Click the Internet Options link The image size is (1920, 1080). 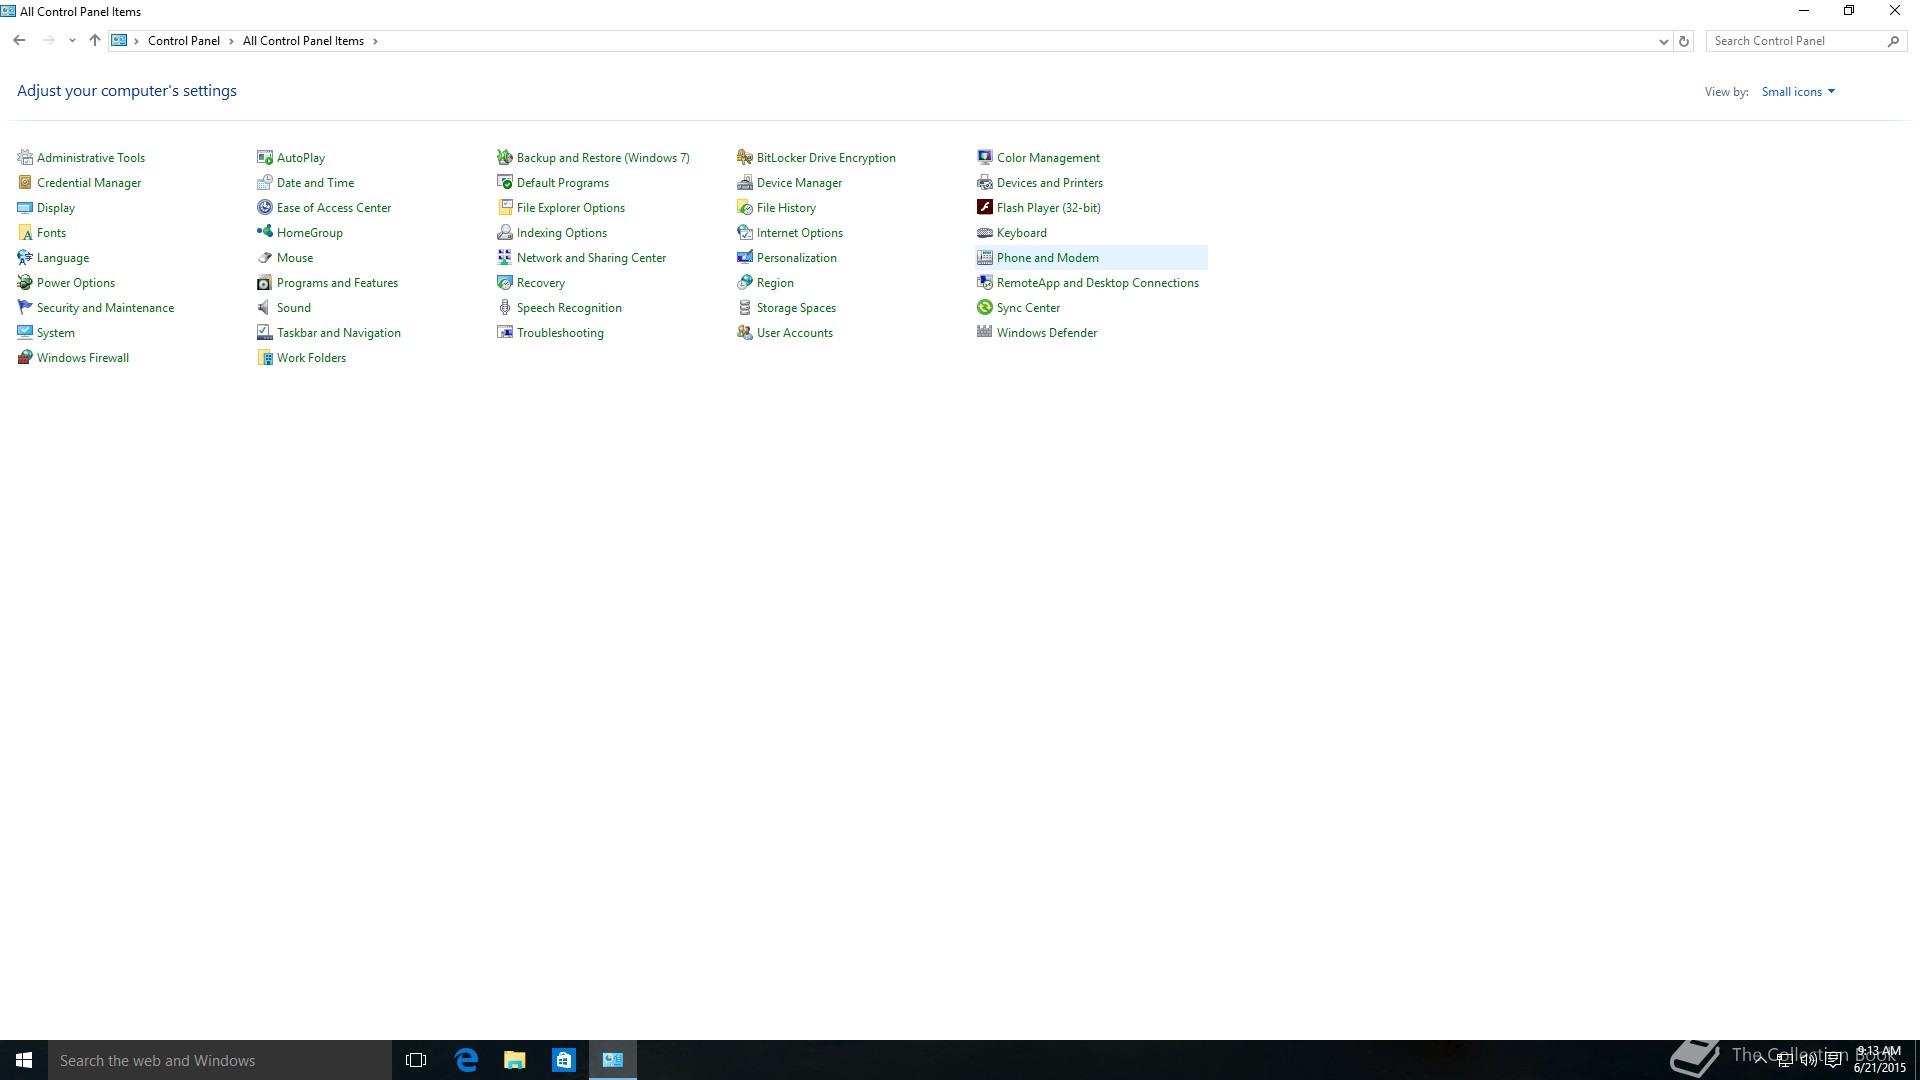(800, 233)
